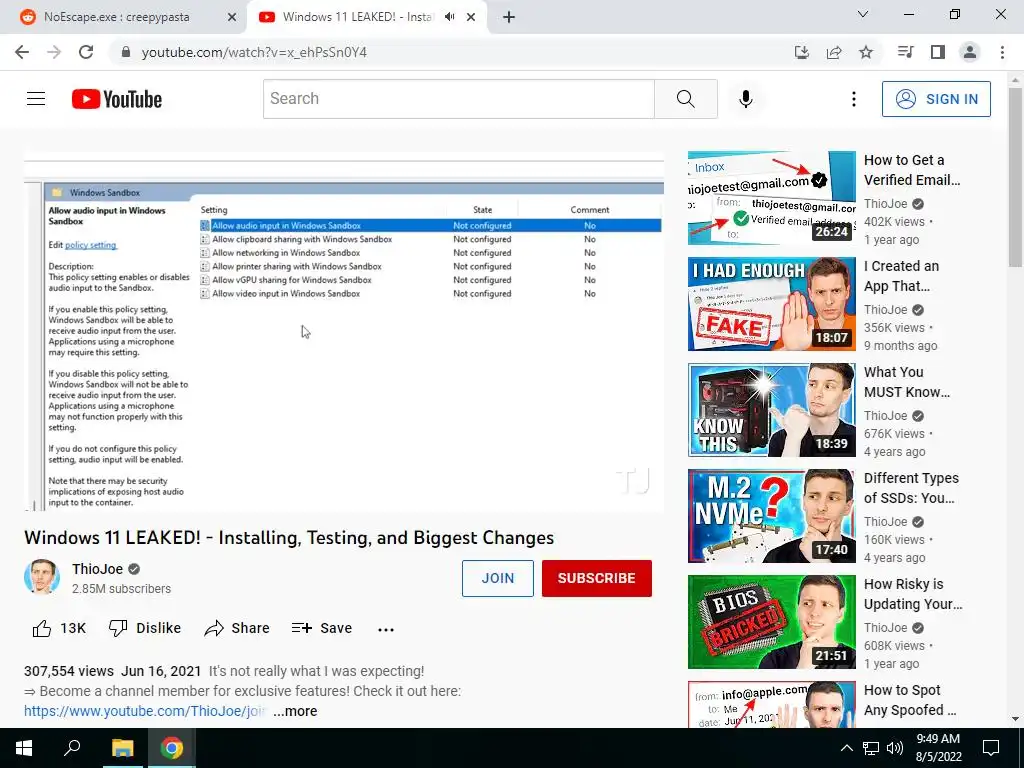The width and height of the screenshot is (1024, 768).
Task: Click the SIGN IN button
Action: click(936, 99)
